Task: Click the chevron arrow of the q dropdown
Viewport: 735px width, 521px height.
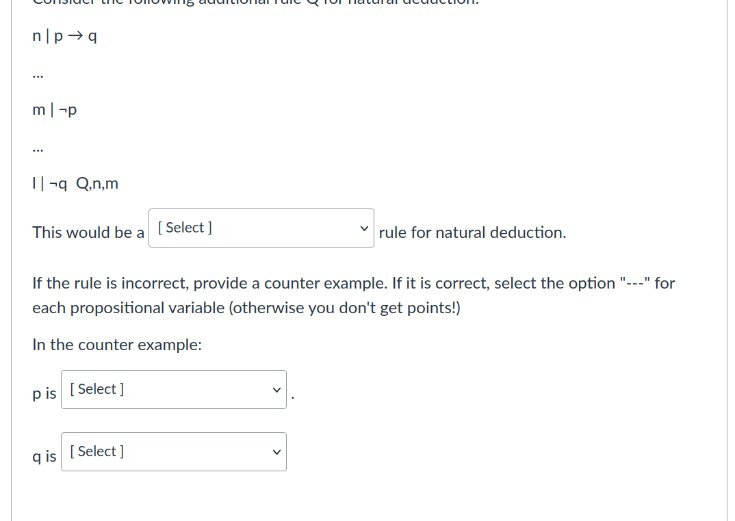Action: pyautogui.click(x=277, y=451)
